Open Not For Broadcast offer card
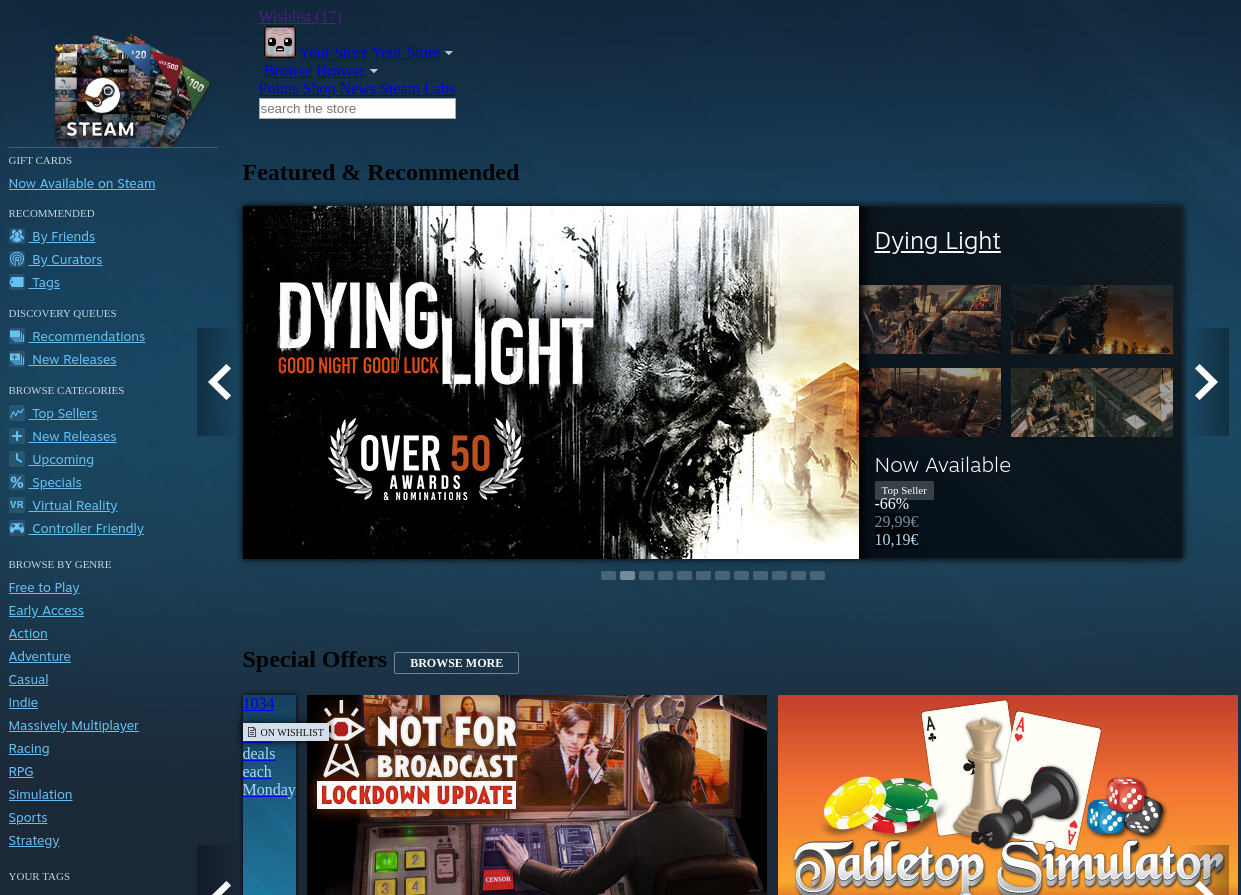1241x895 pixels. (537, 795)
